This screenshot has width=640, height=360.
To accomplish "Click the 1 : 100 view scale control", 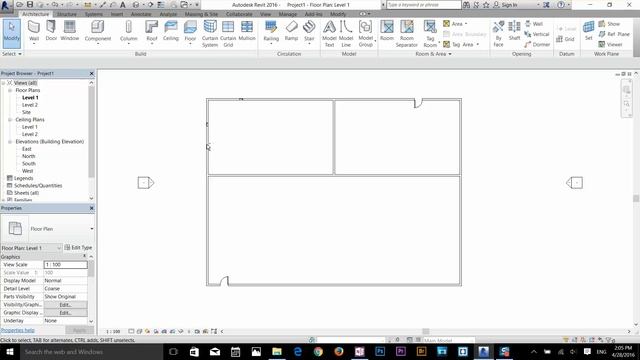I will 113,331.
